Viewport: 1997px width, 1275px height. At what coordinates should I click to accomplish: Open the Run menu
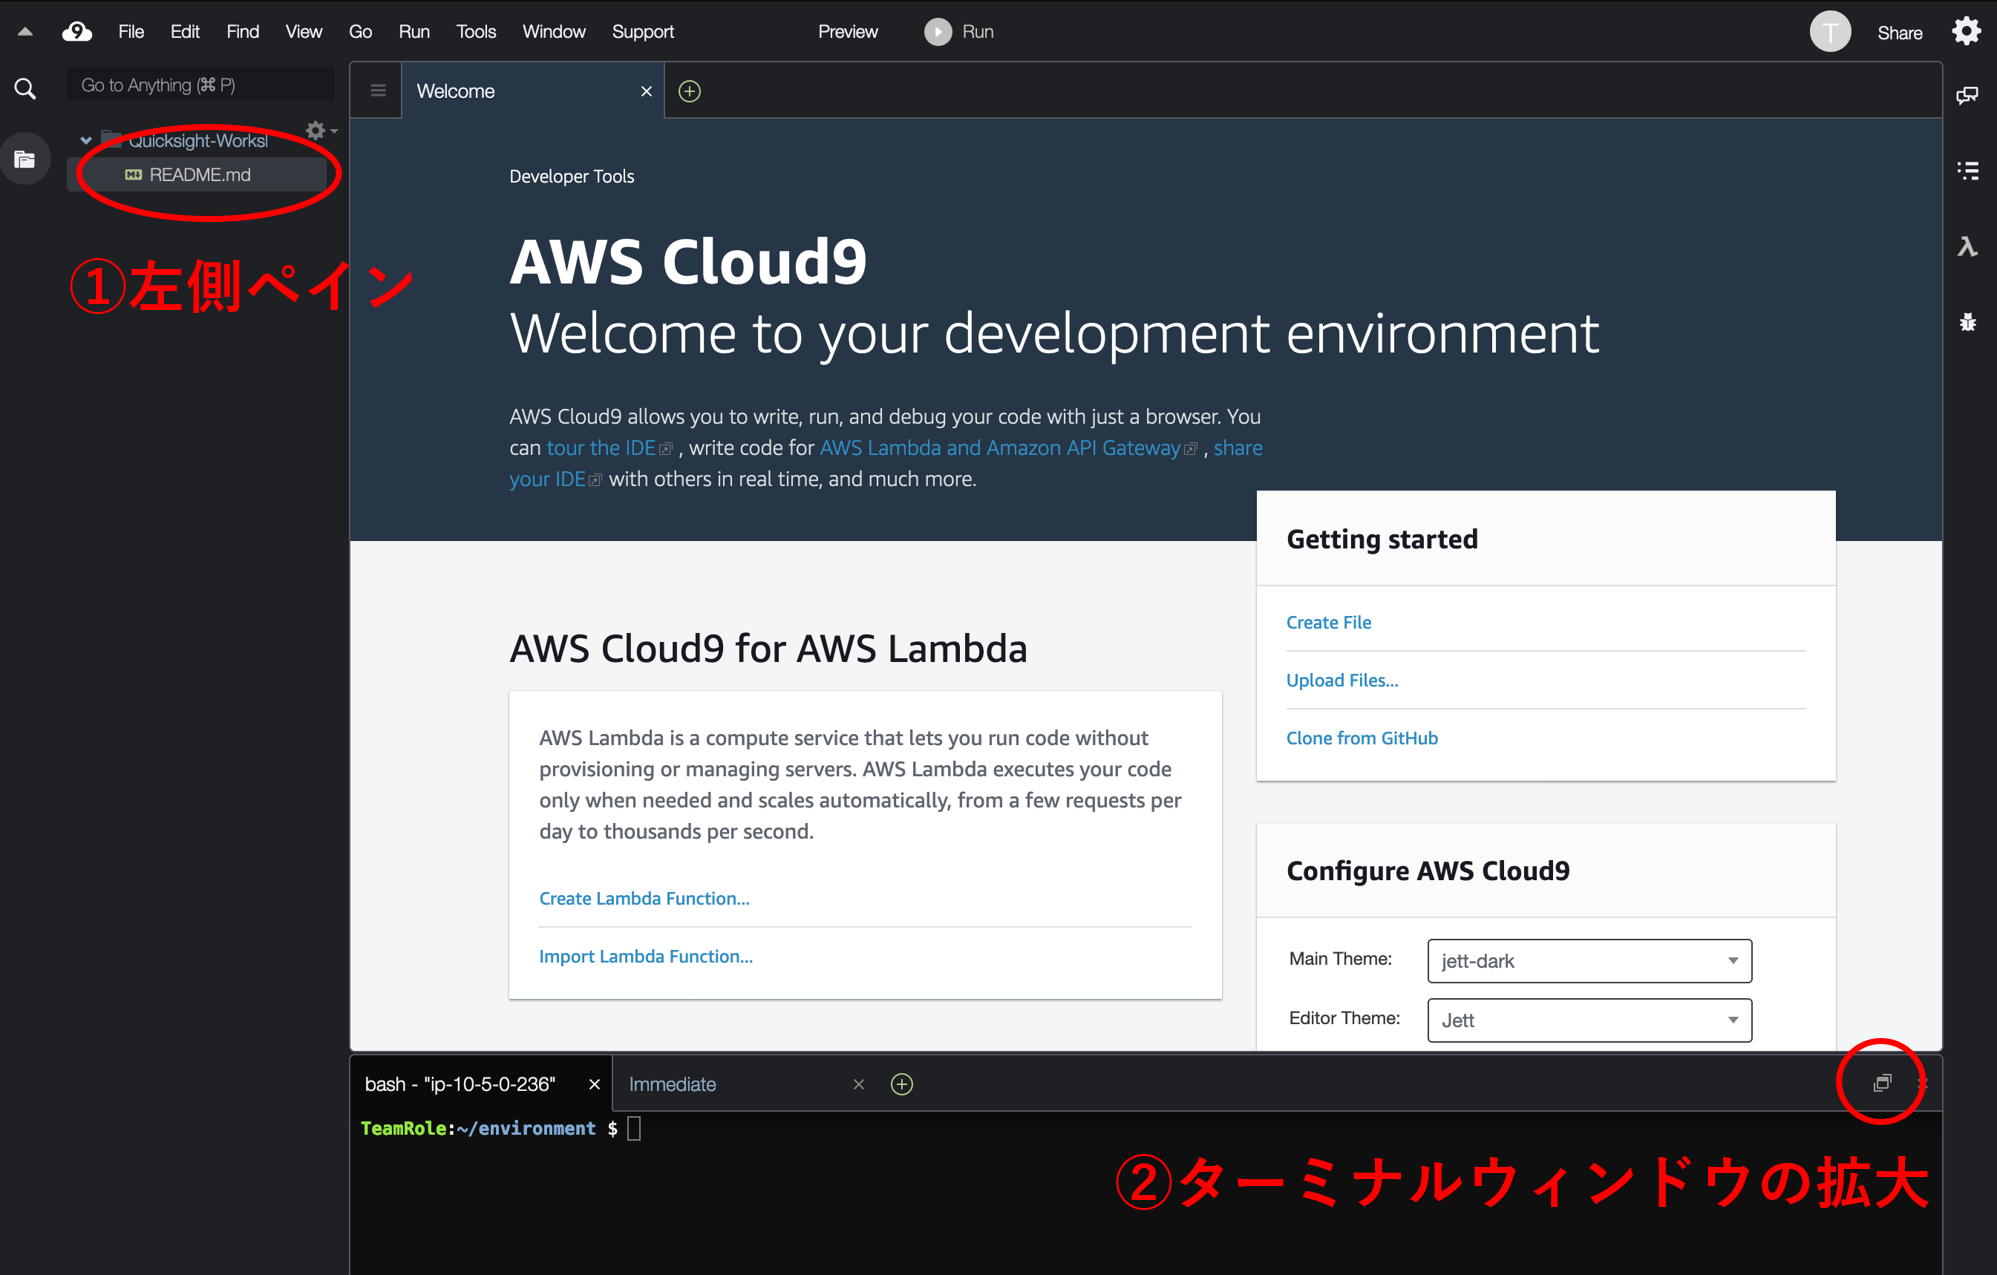click(x=414, y=32)
